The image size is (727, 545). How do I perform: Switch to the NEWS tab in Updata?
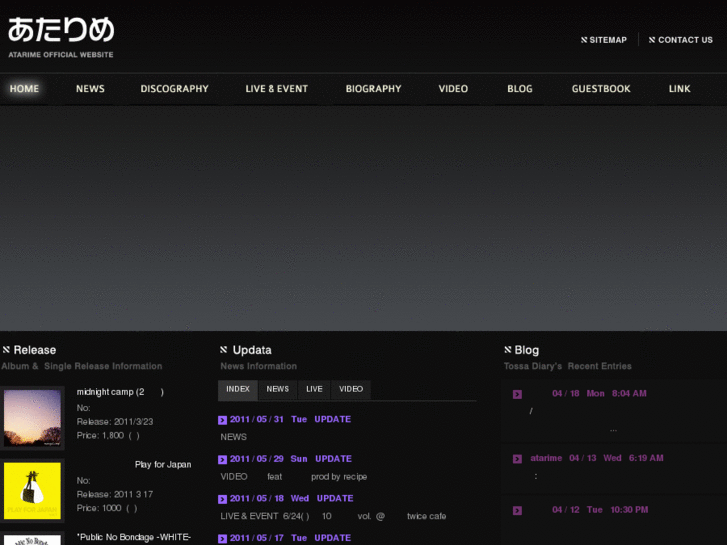pyautogui.click(x=277, y=390)
